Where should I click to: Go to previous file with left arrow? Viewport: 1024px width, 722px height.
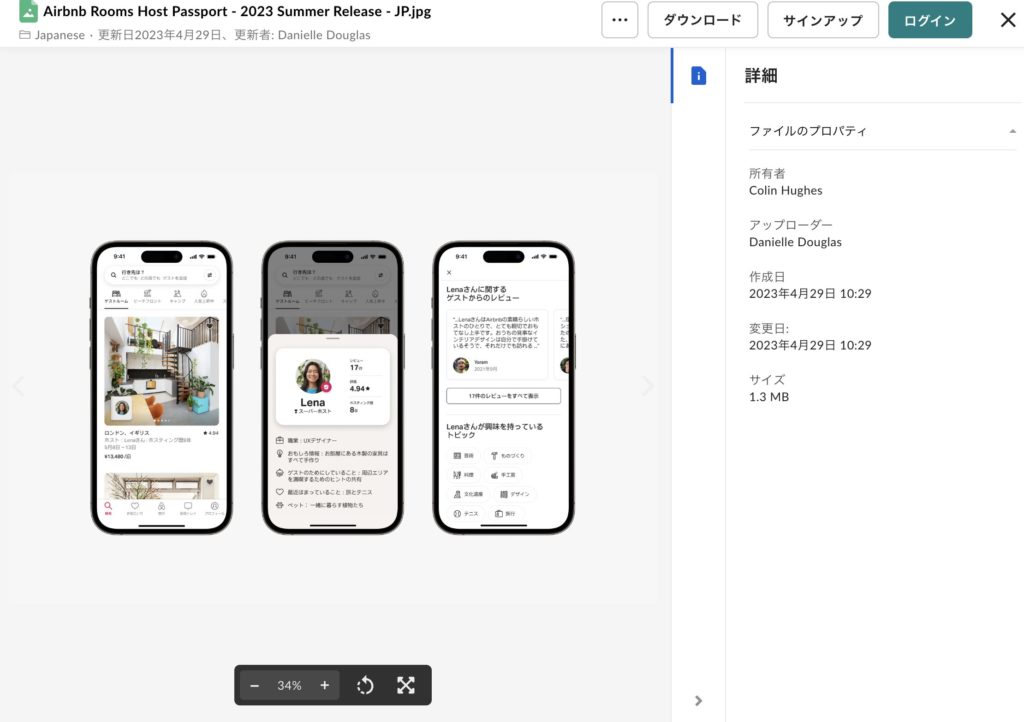(x=17, y=386)
